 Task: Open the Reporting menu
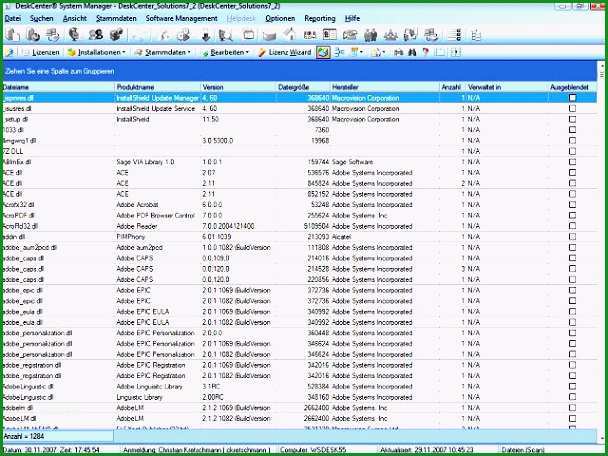320,18
